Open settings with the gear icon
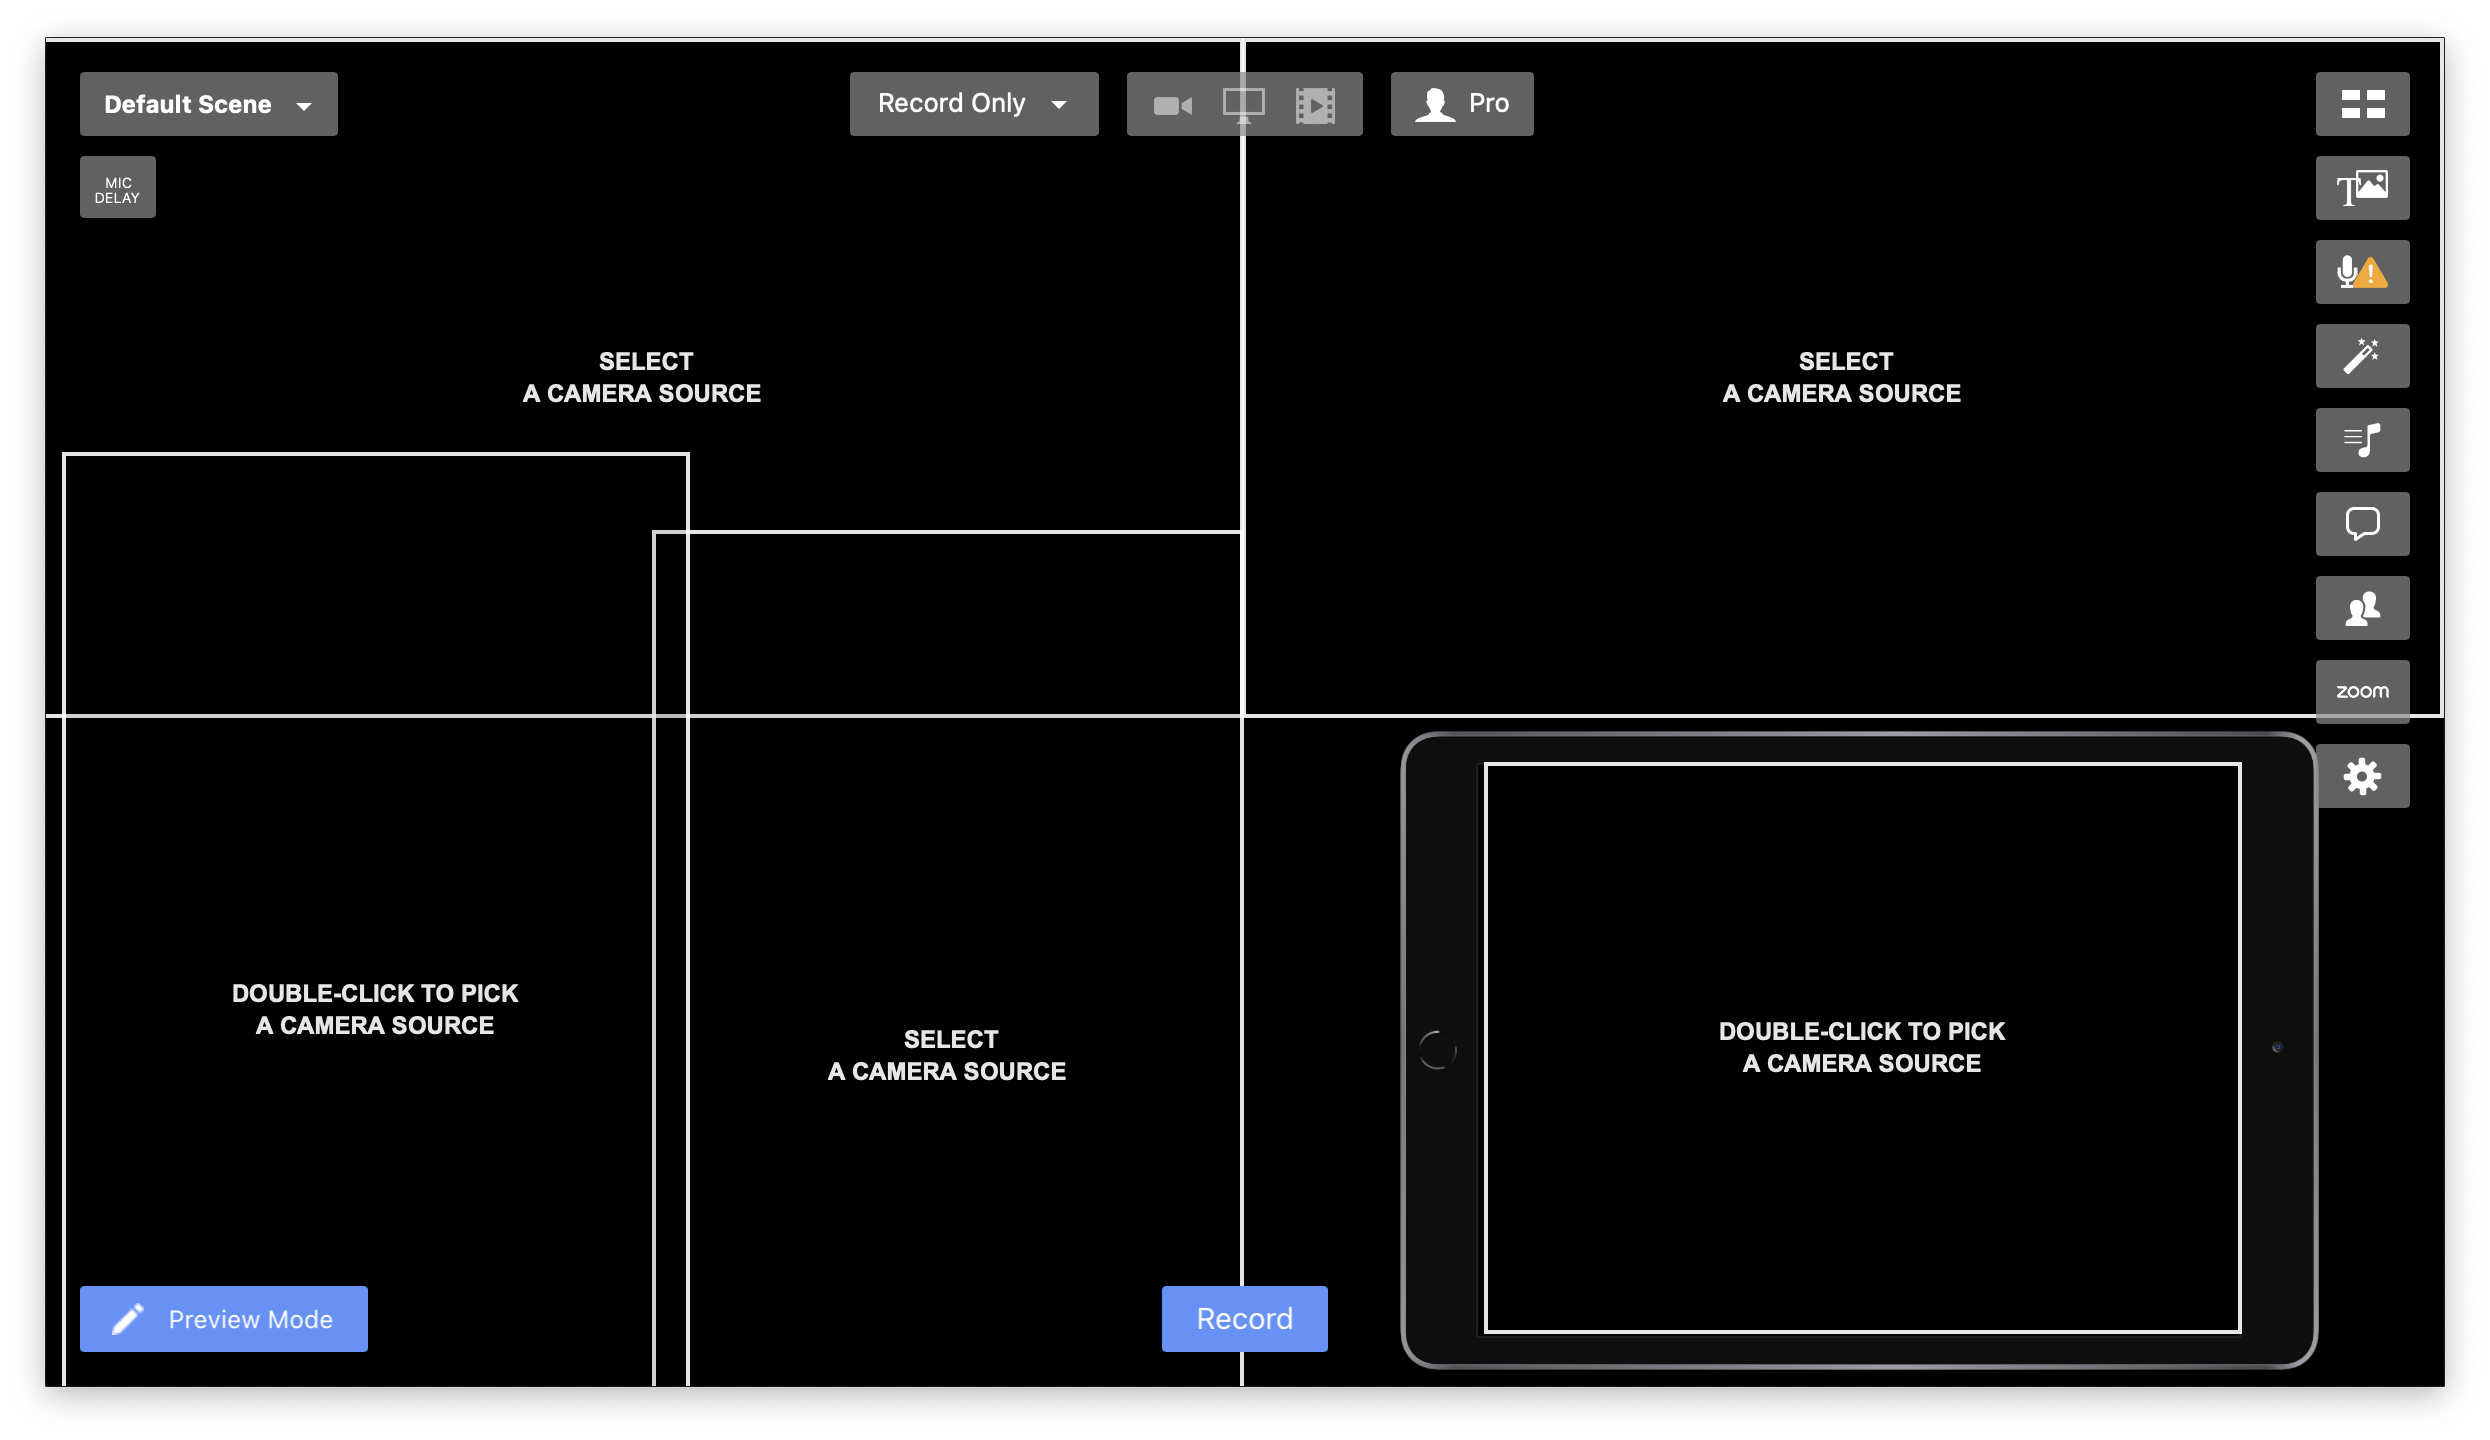The image size is (2490, 1440). [x=2362, y=776]
